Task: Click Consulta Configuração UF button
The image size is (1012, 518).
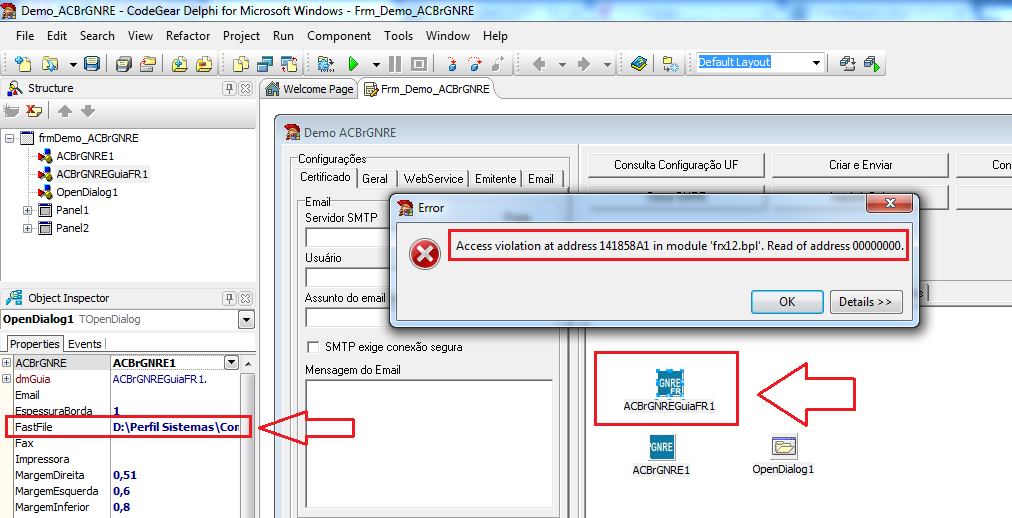Action: [x=676, y=165]
